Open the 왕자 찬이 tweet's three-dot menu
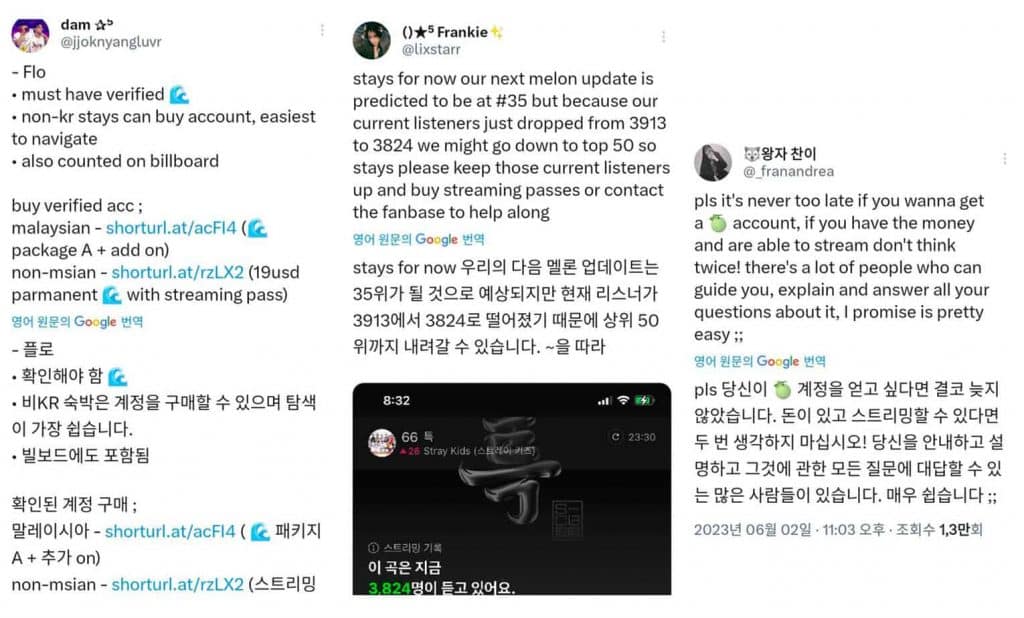 click(1004, 159)
